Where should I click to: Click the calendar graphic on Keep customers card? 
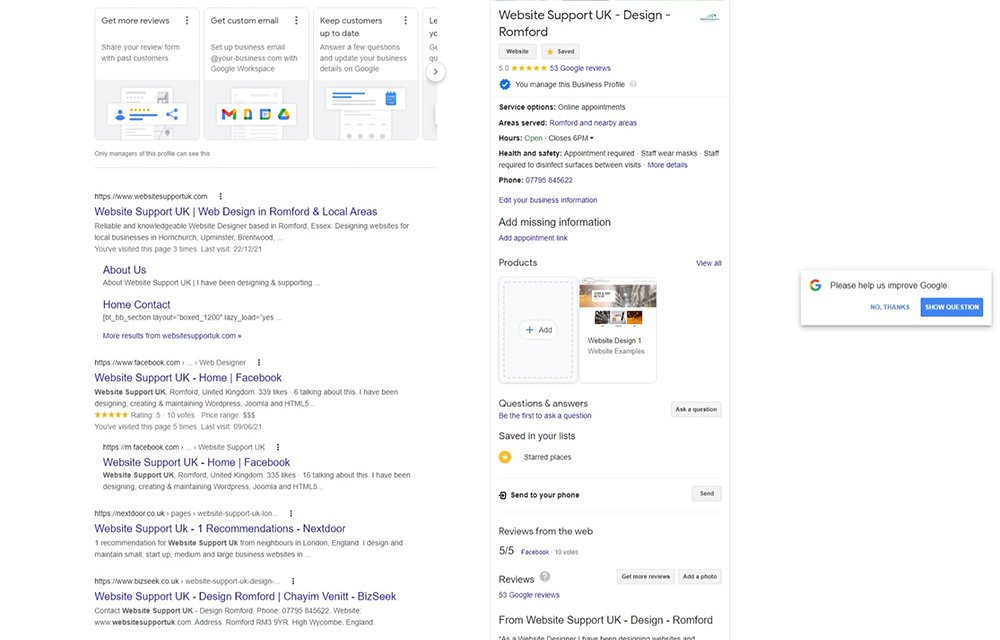[390, 98]
